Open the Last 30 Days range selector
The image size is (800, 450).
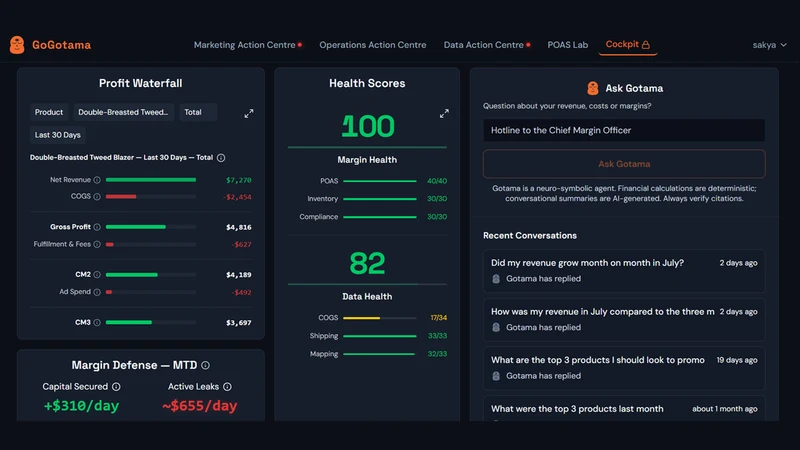point(58,135)
